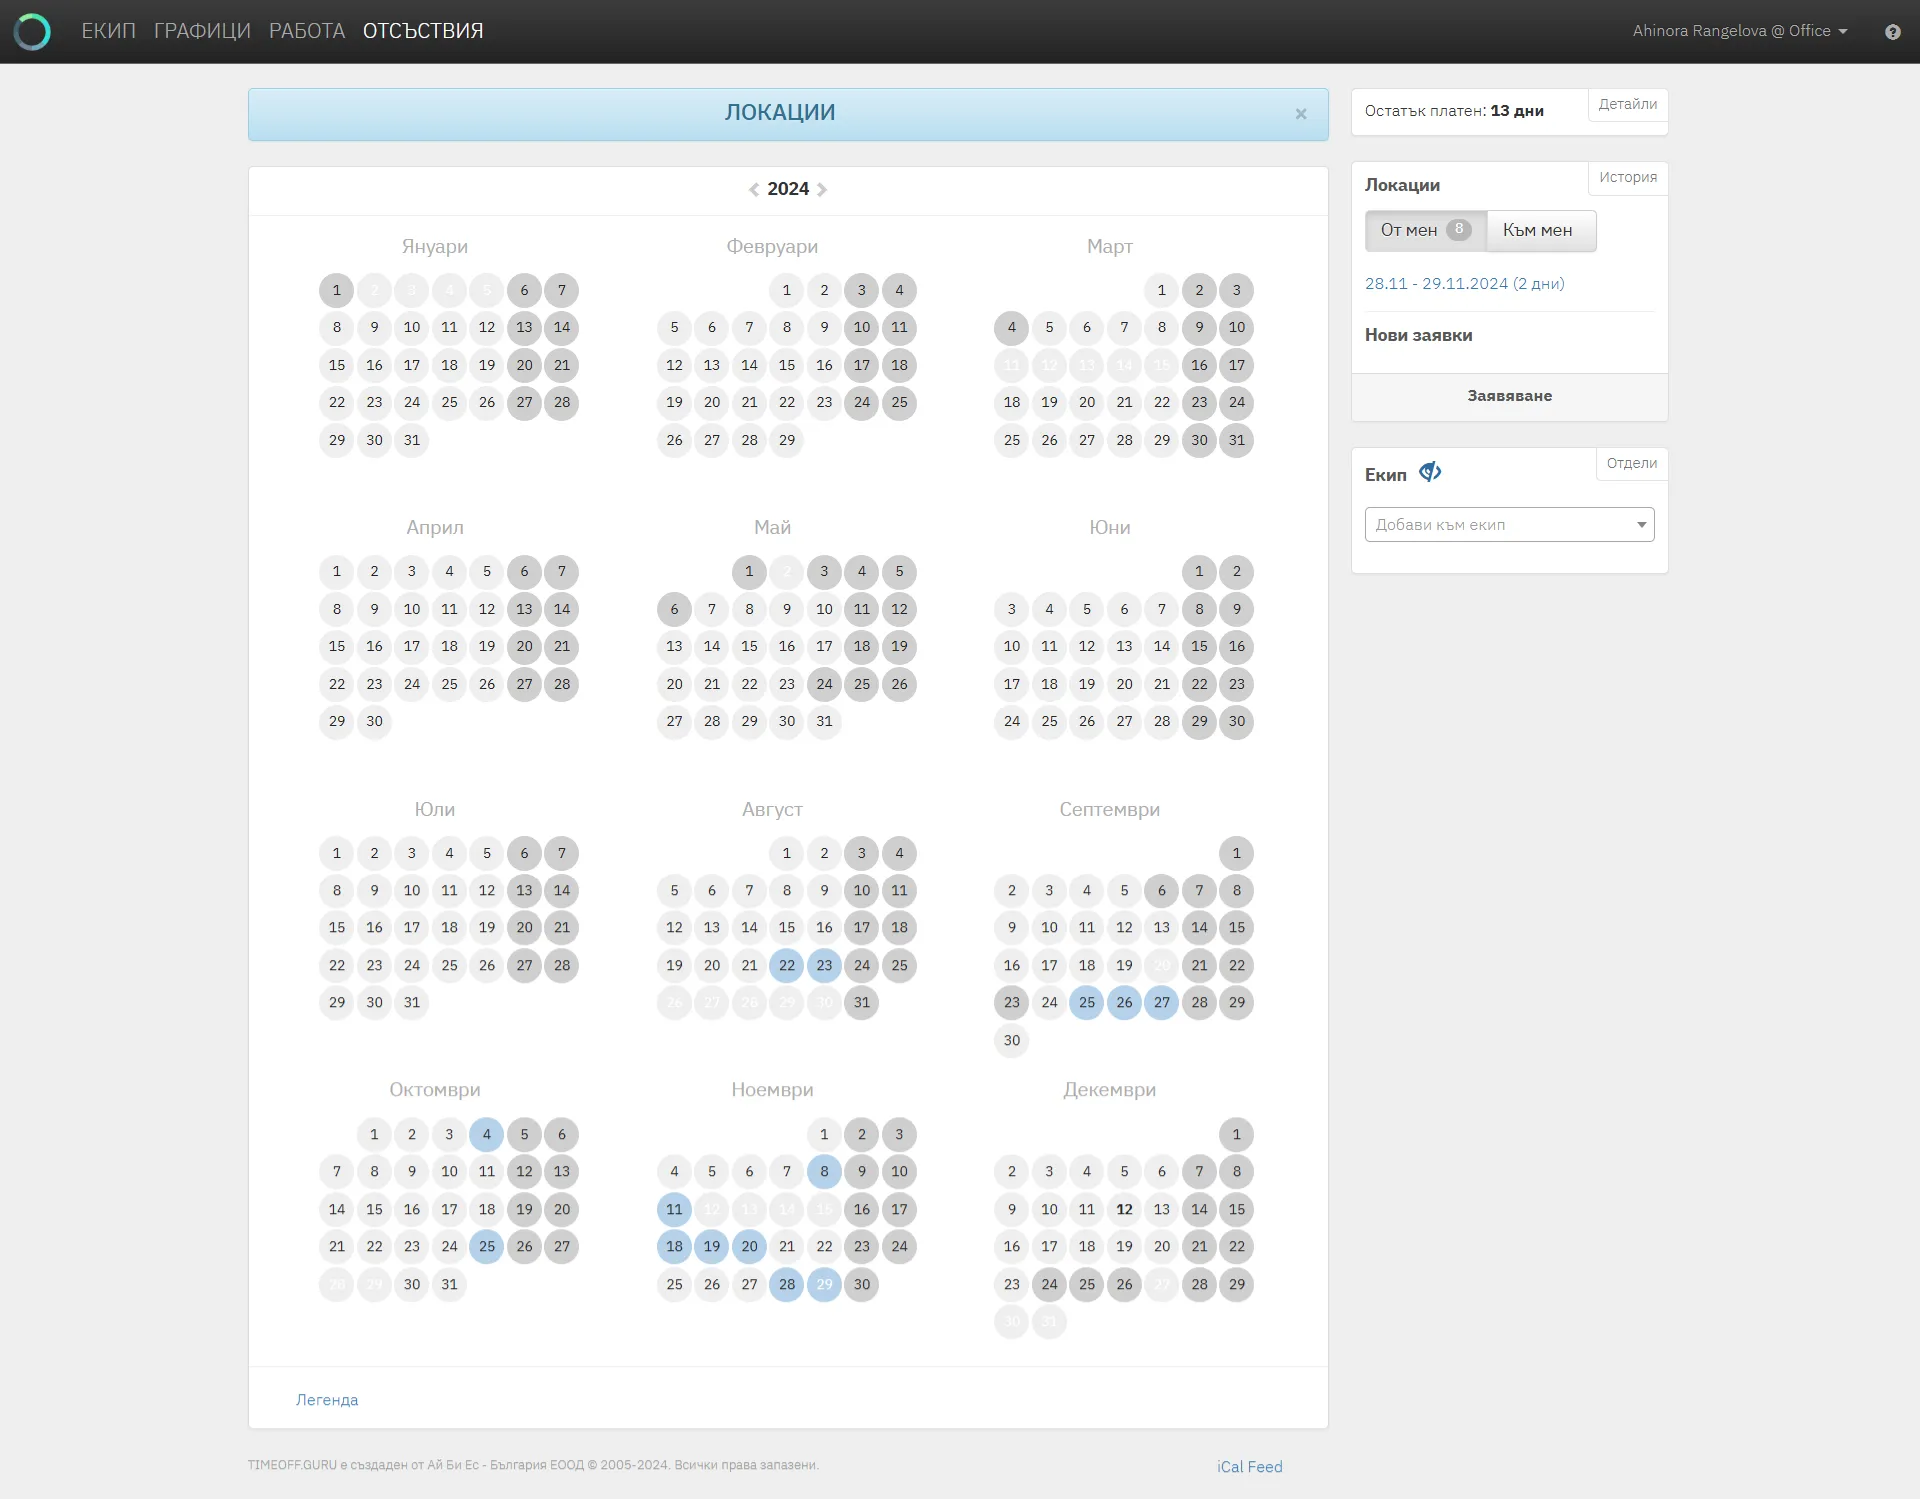Open the ОТСЪСТВИЯ menu
This screenshot has height=1500, width=1920.
click(423, 31)
